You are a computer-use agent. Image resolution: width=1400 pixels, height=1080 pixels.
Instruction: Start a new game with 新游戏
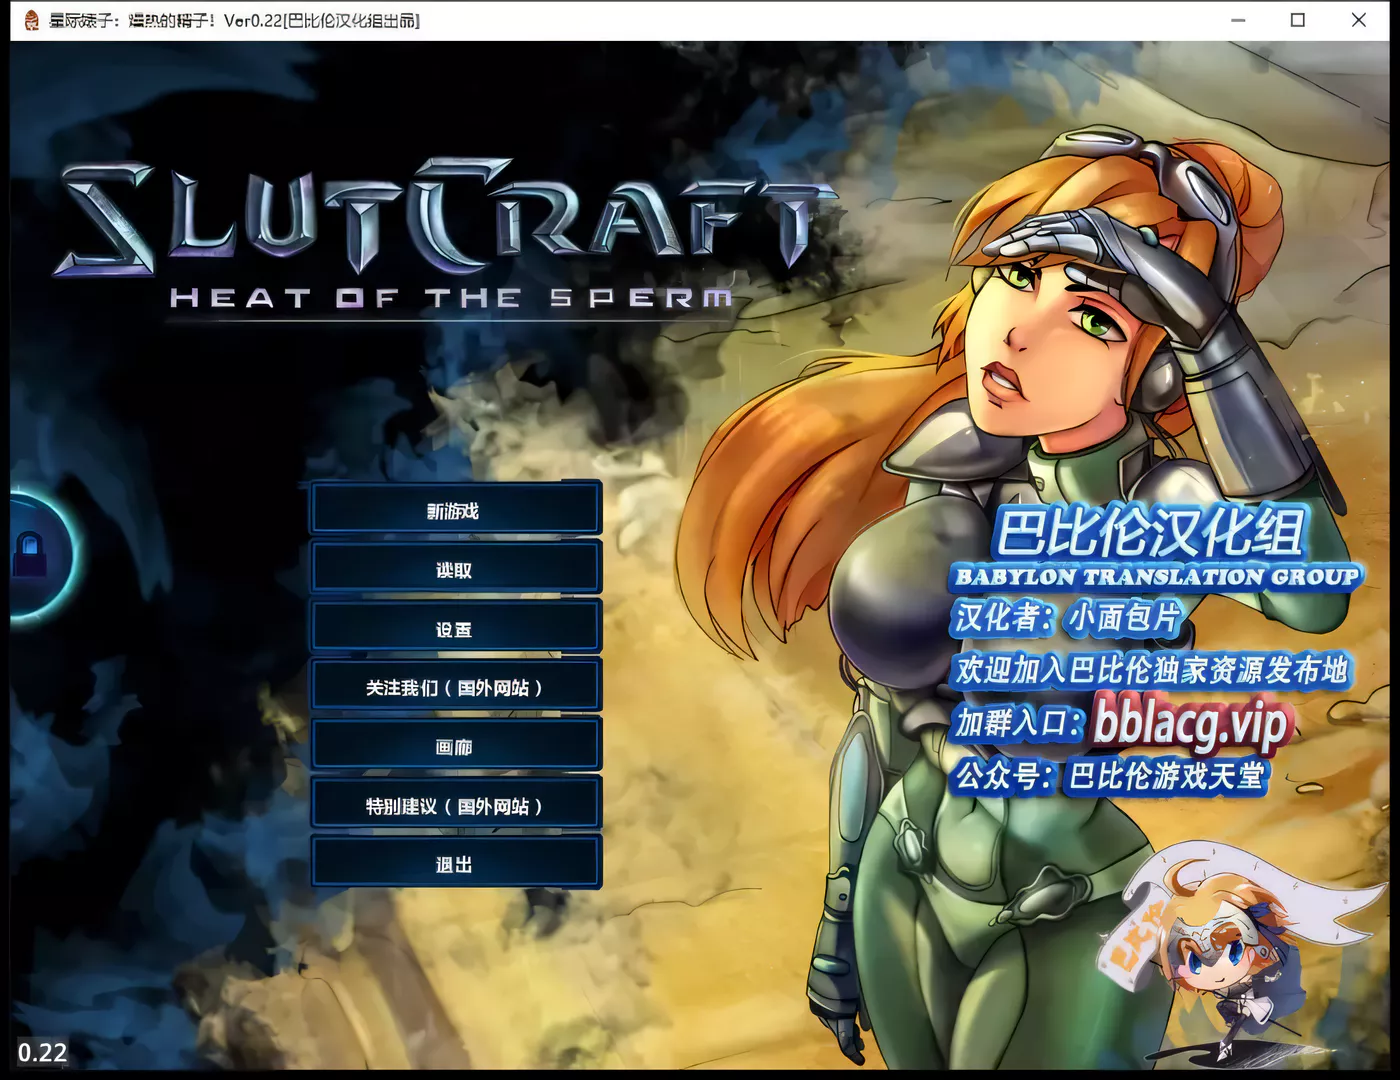(455, 510)
